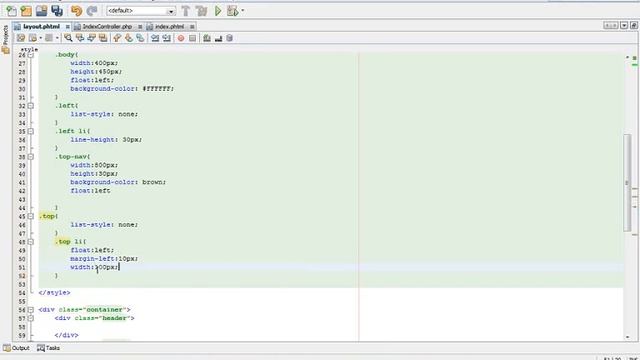Click the scroll document tabs button
The width and height of the screenshot is (640, 360).
611,25
